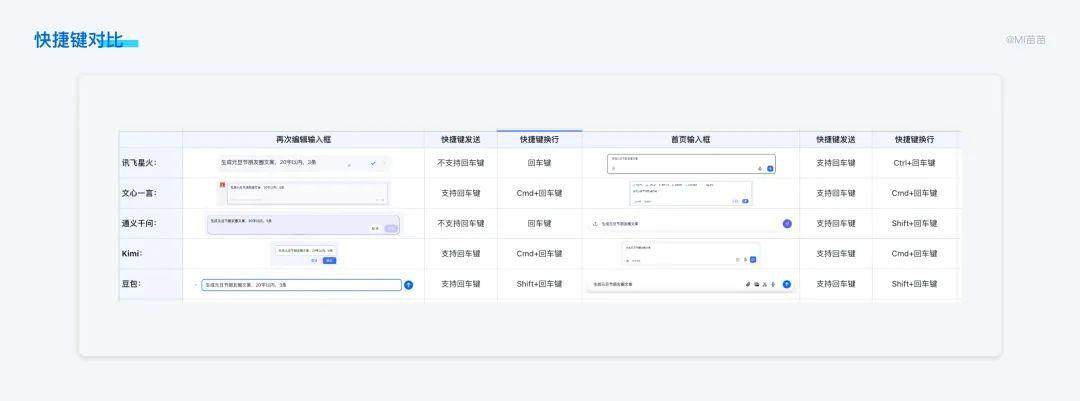Click the 文心一言 edit input box
This screenshot has width=1080, height=401.
307,194
